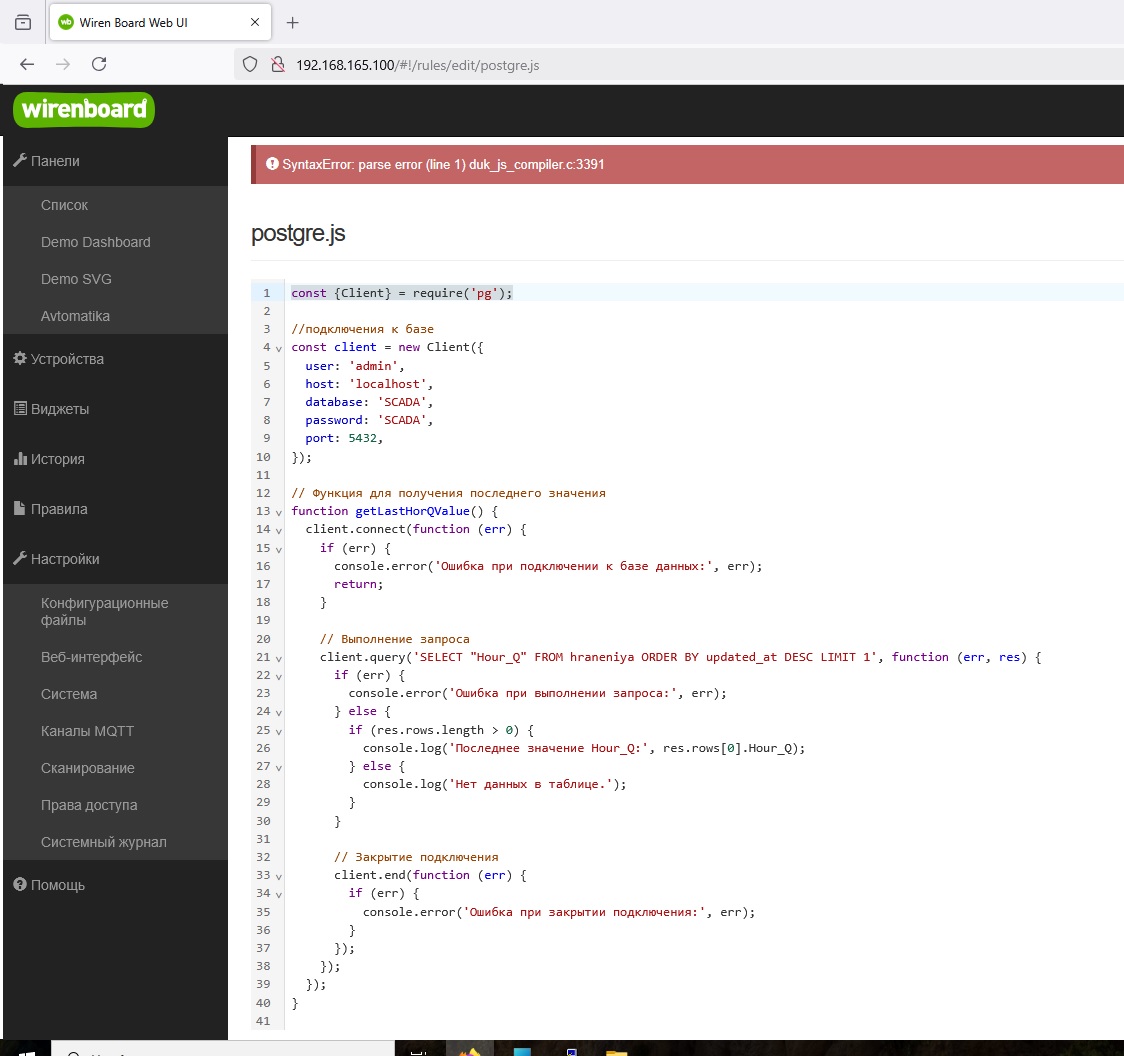Collapse the code fold at line 33

point(279,877)
